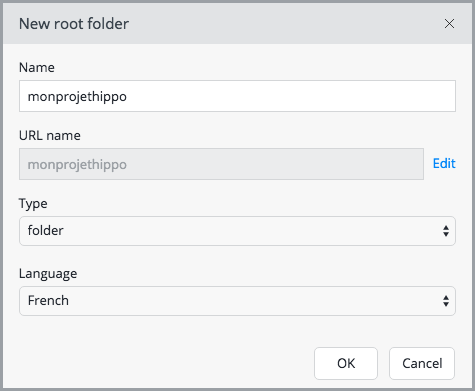Click the disabled URL name field
The width and height of the screenshot is (475, 391).
coord(221,164)
